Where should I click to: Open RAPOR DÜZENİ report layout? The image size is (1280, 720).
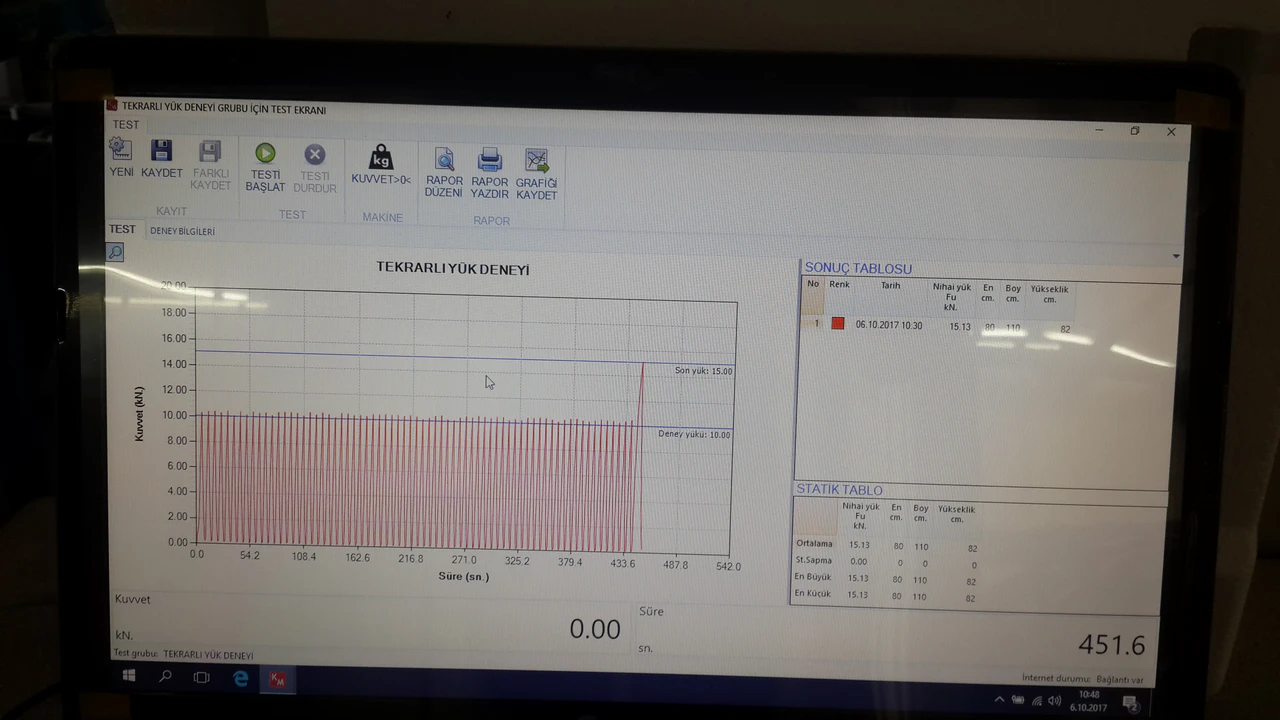(x=444, y=172)
